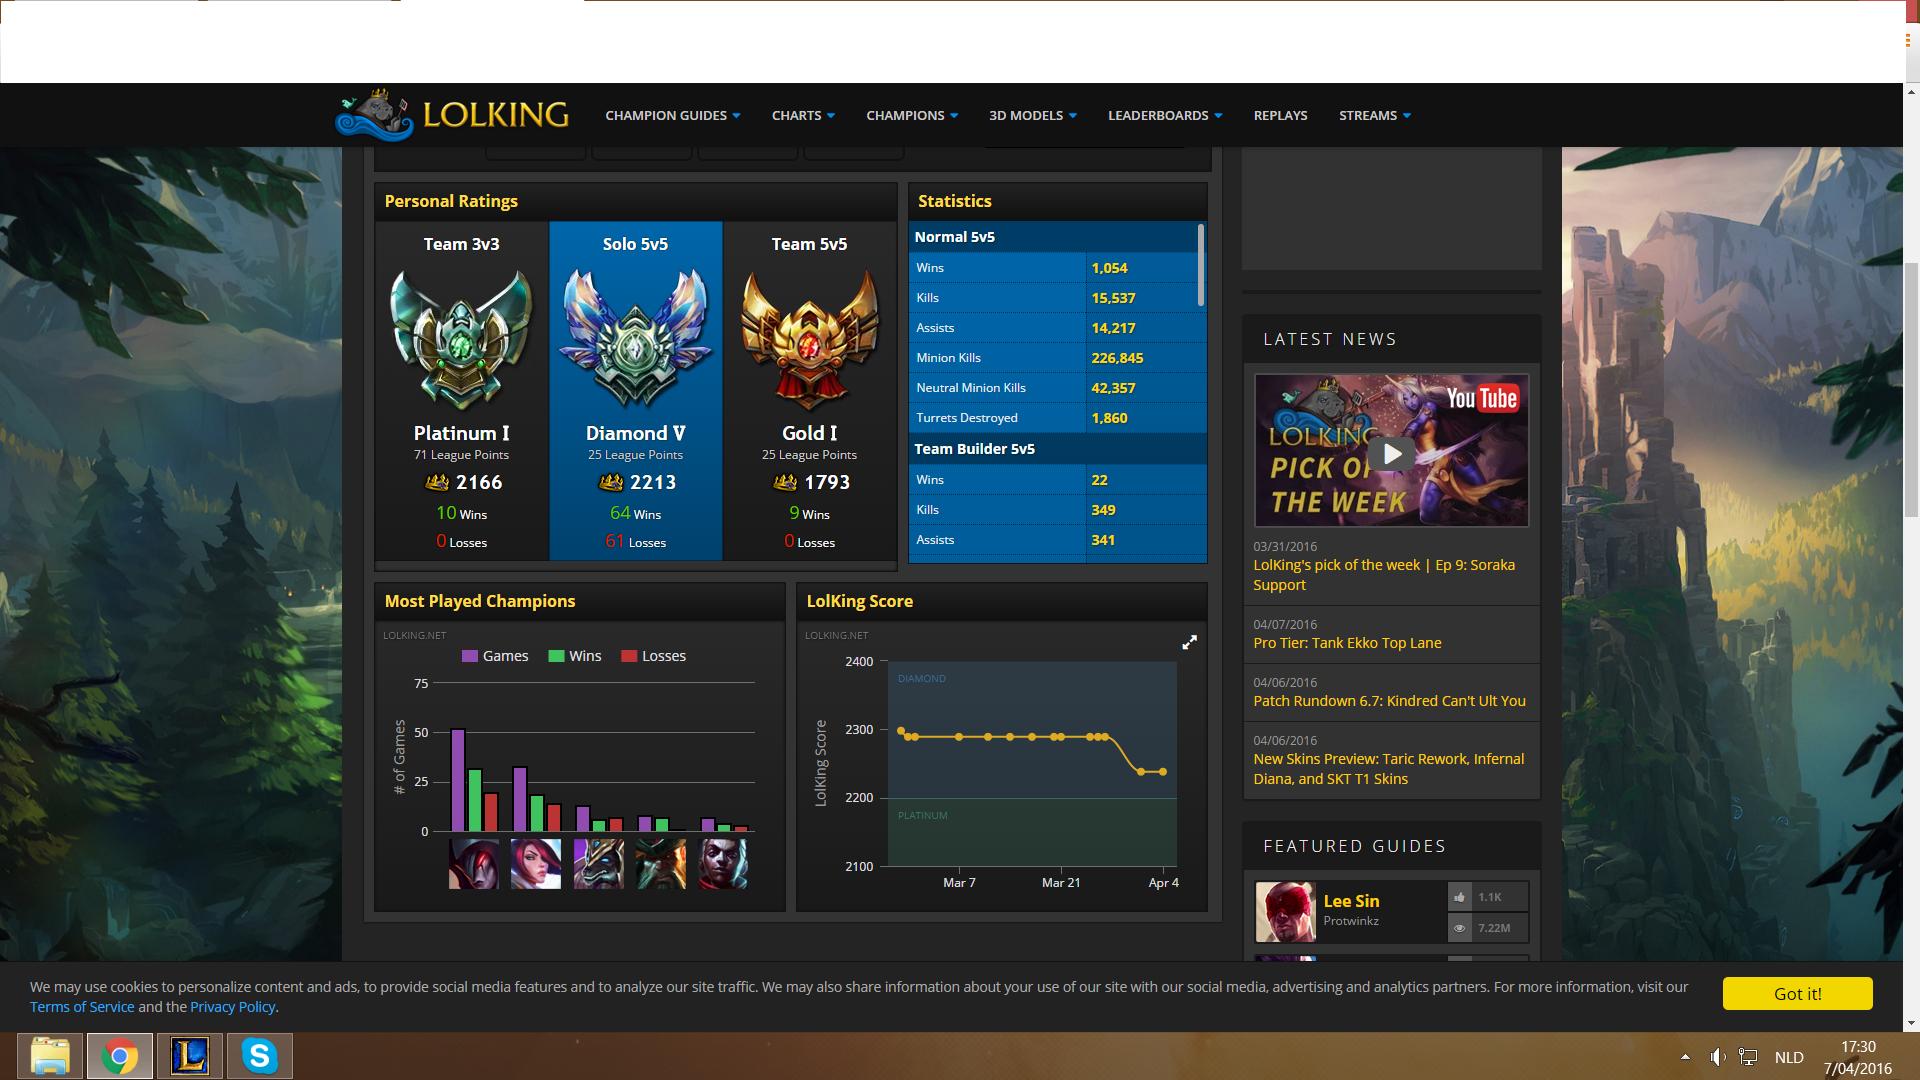Open the Streams dropdown menu
The height and width of the screenshot is (1080, 1920).
pos(1375,115)
